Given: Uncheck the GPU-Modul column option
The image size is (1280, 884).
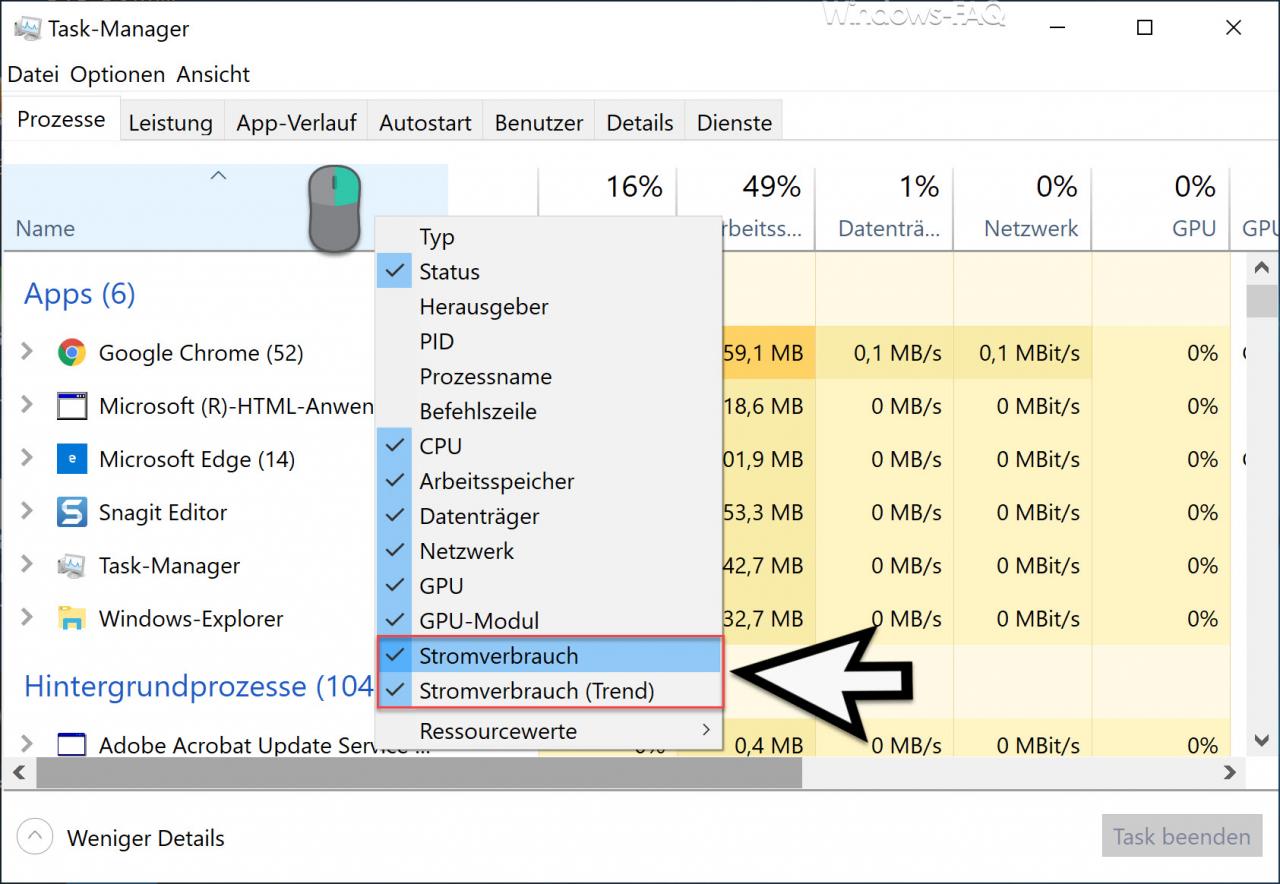Looking at the screenshot, I should click(548, 621).
